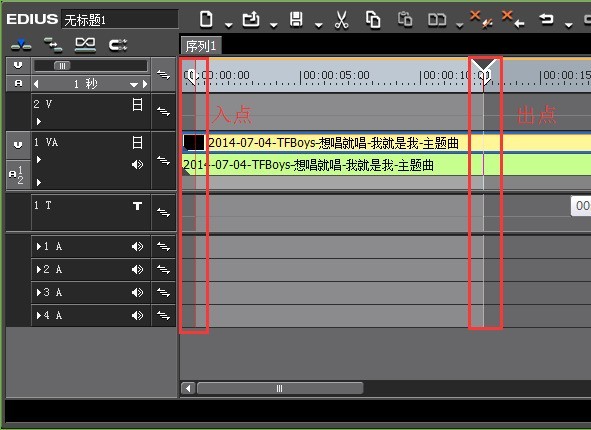Mute the 2 A audio track
The width and height of the screenshot is (591, 430).
(138, 269)
